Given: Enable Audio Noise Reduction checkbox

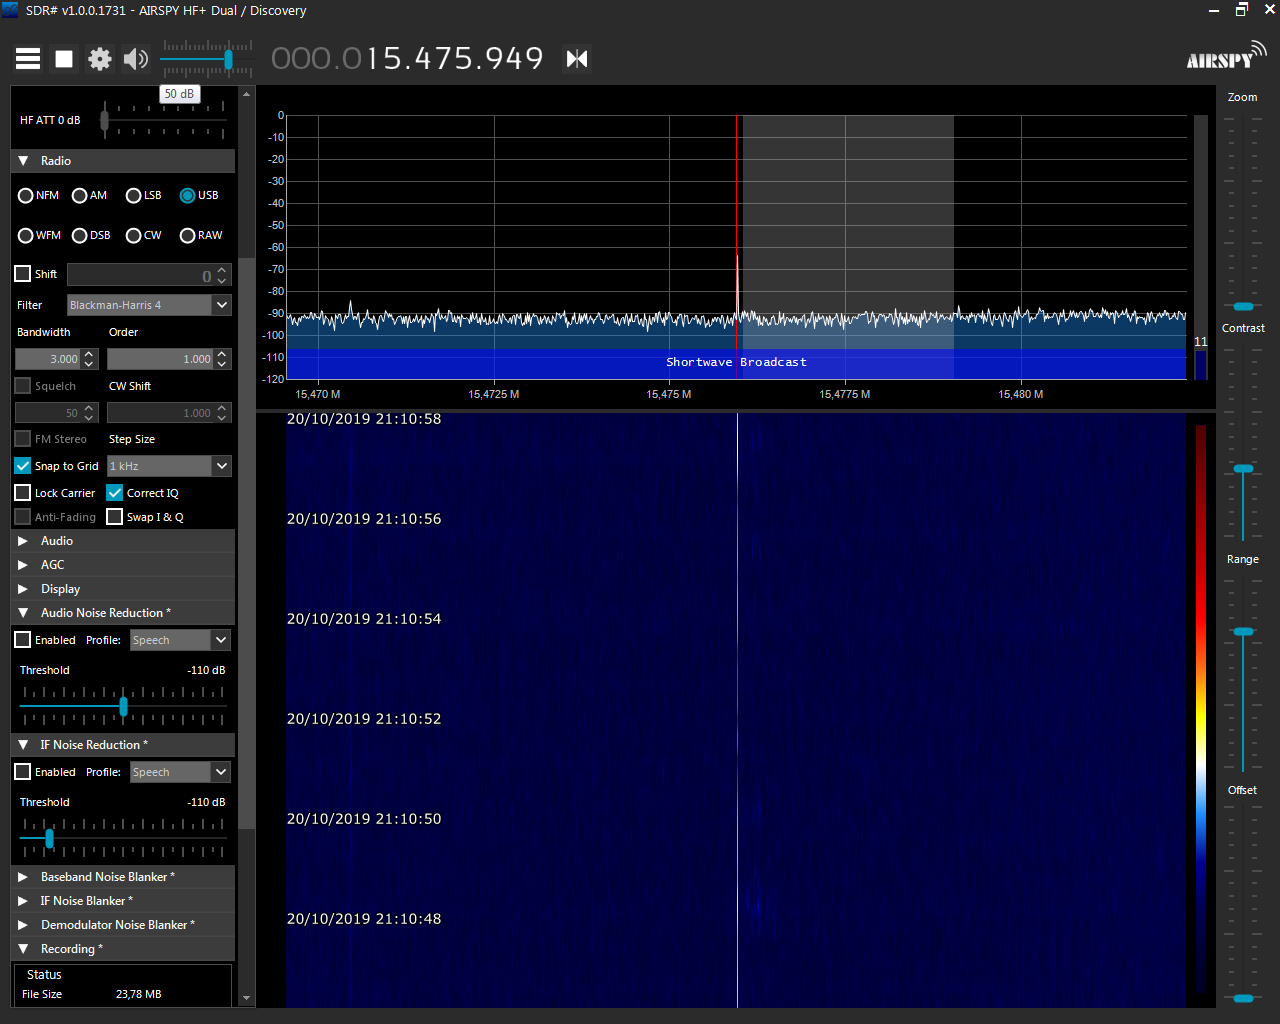Looking at the screenshot, I should click(x=23, y=640).
